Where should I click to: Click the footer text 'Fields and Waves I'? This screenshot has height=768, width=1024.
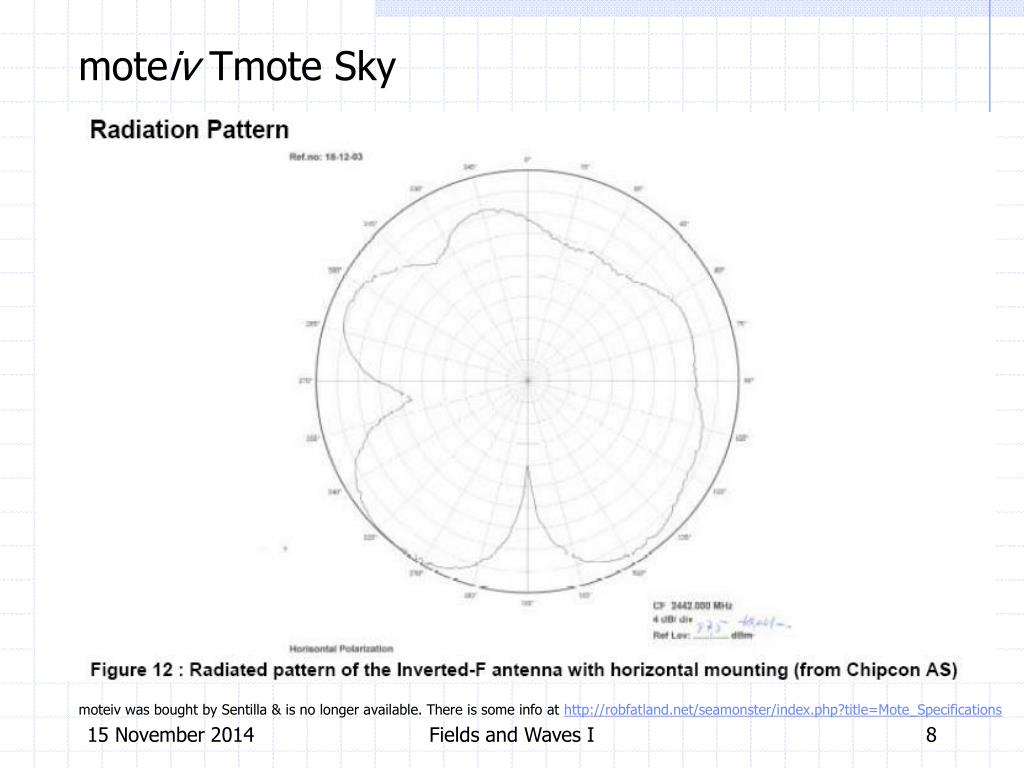(x=511, y=735)
